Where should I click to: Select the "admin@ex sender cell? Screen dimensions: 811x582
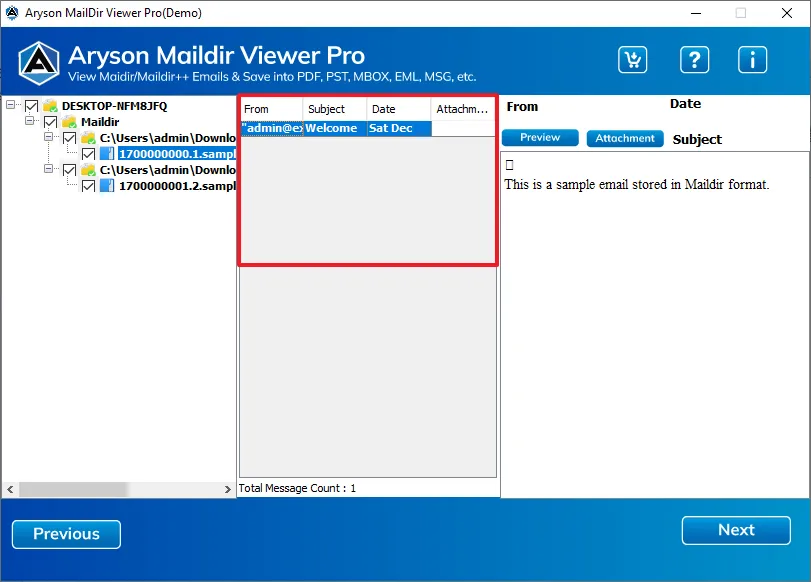(272, 128)
